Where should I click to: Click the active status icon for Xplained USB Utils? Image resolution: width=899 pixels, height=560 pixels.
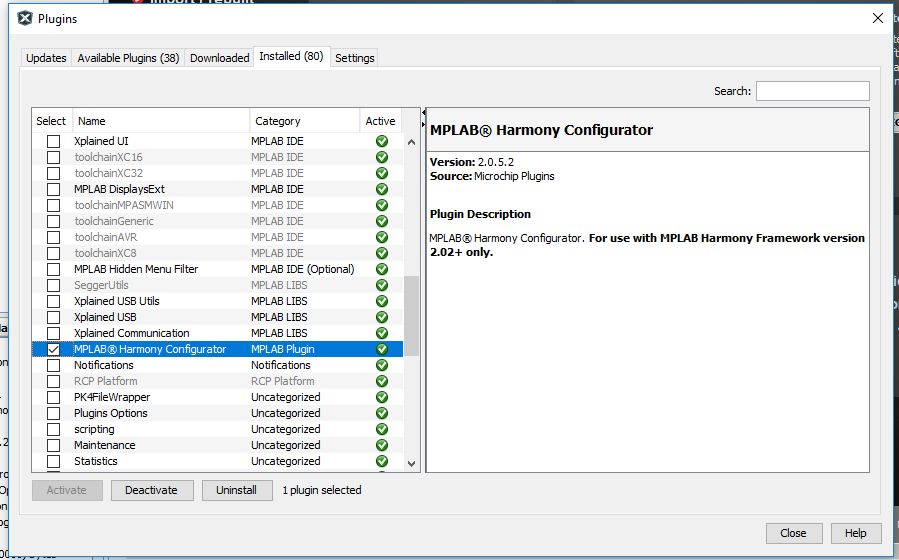(x=382, y=301)
